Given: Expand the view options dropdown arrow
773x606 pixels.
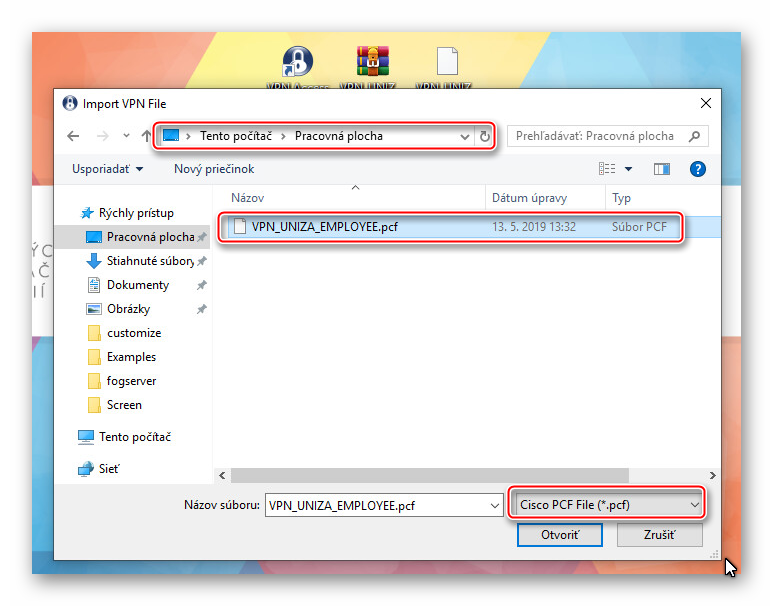Looking at the screenshot, I should (x=628, y=169).
